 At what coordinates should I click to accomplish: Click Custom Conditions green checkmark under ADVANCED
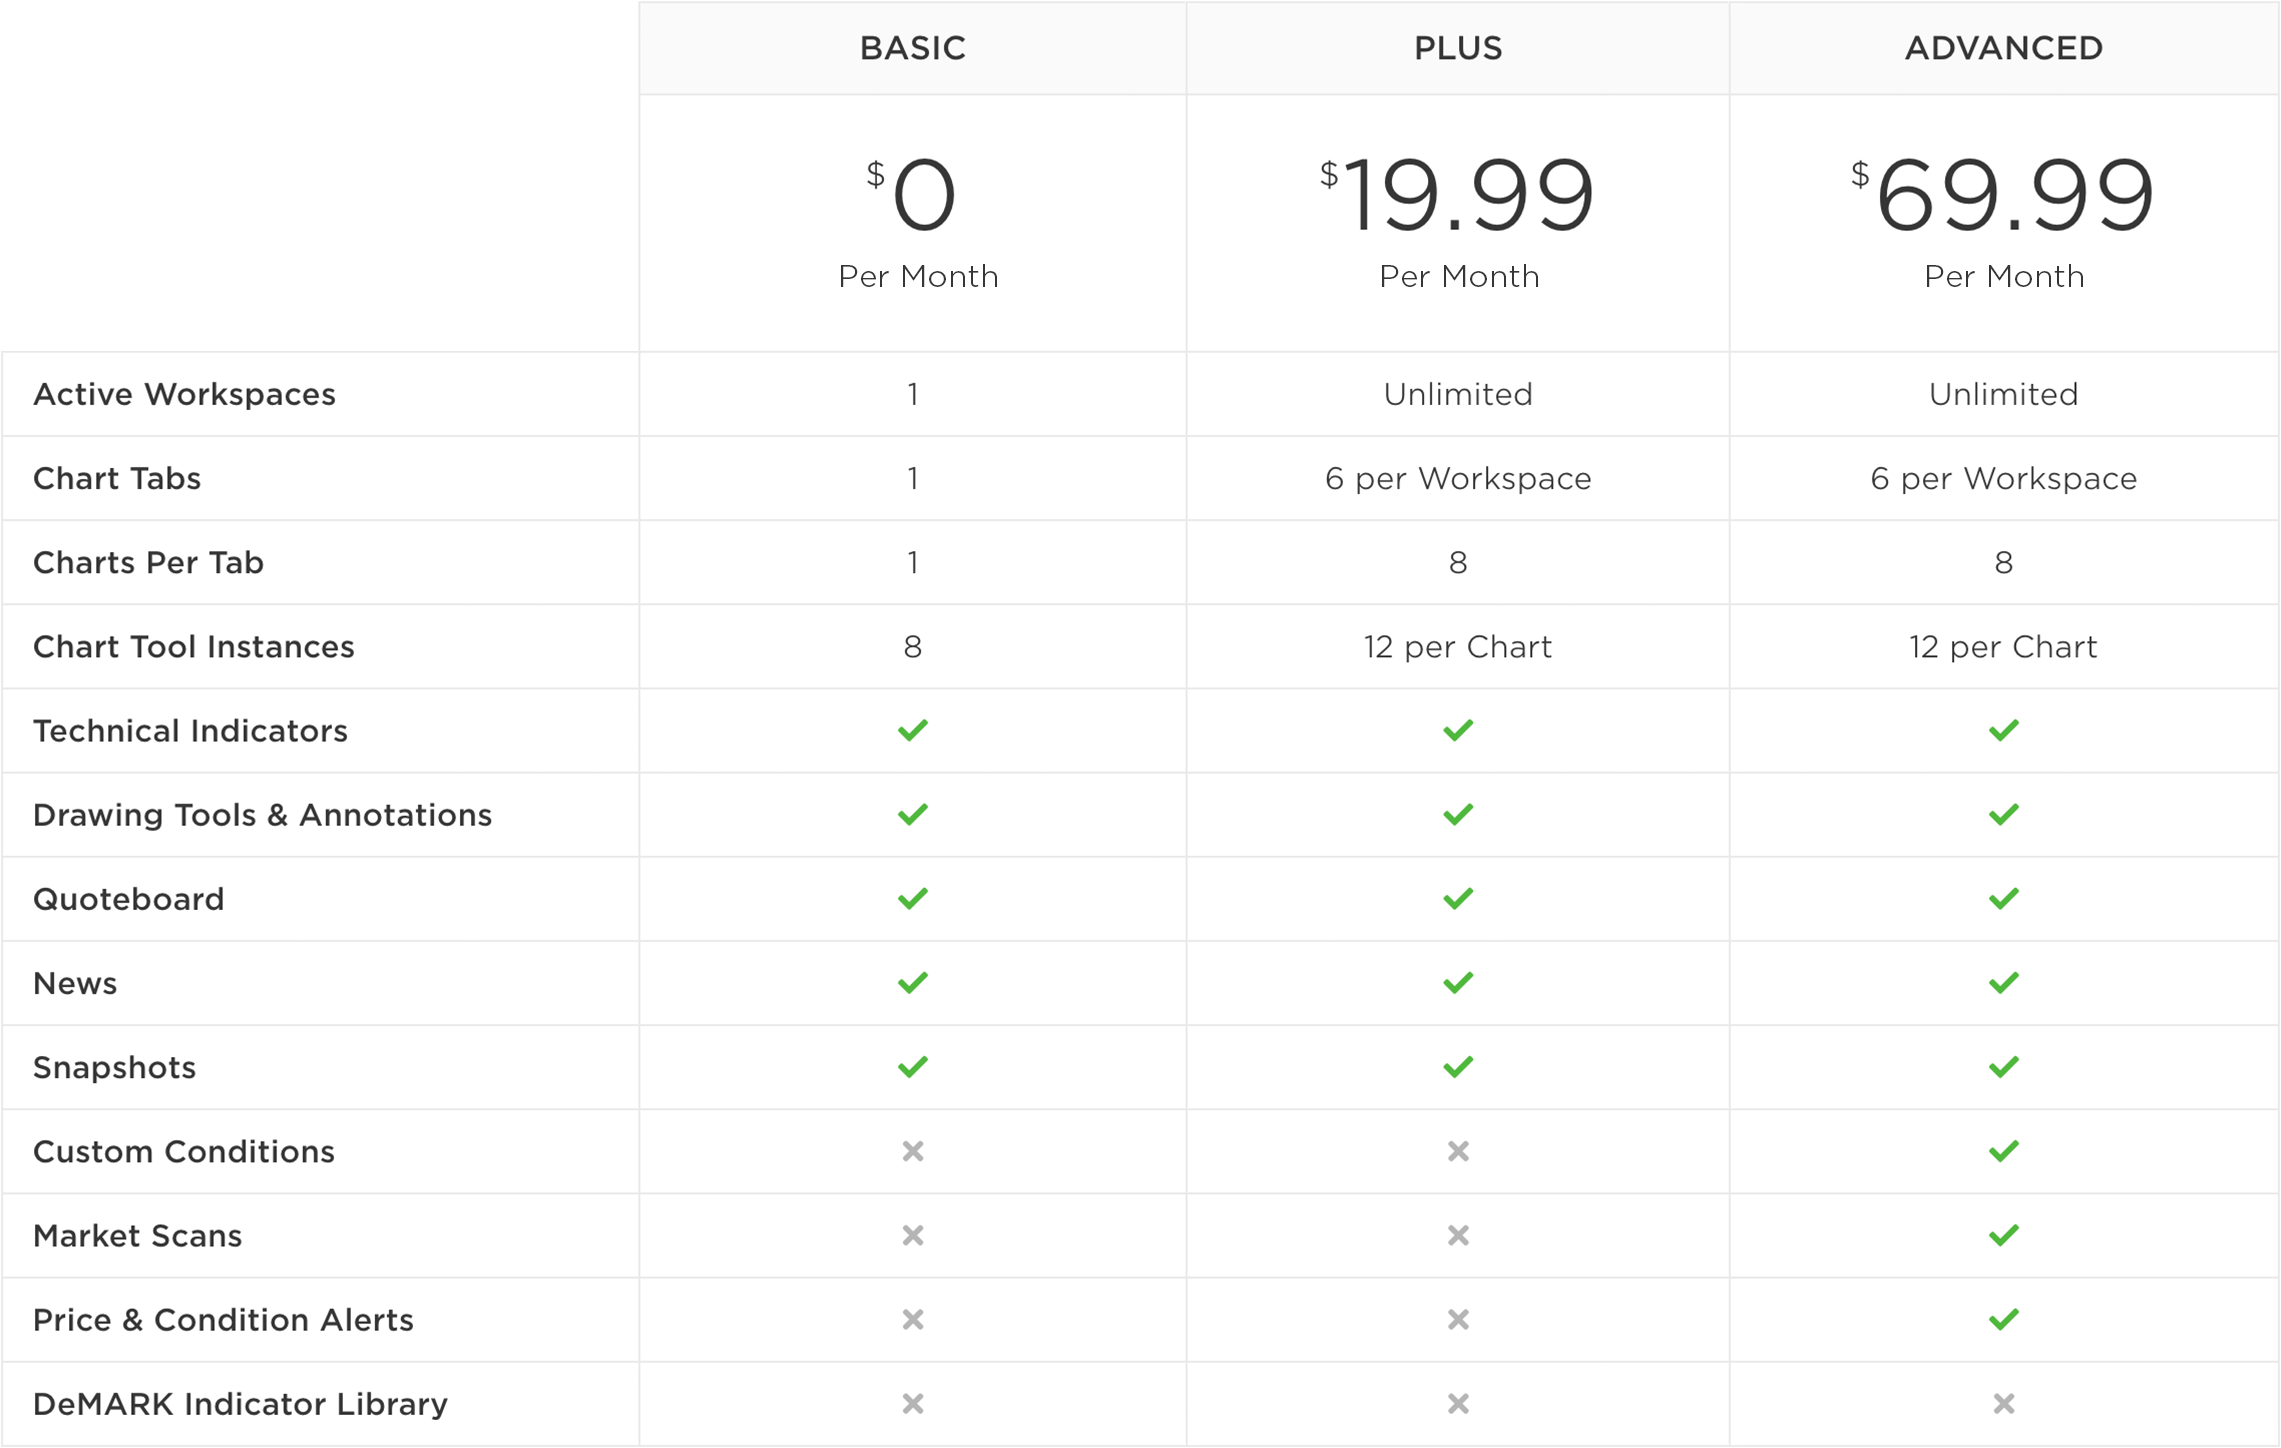2003,1151
